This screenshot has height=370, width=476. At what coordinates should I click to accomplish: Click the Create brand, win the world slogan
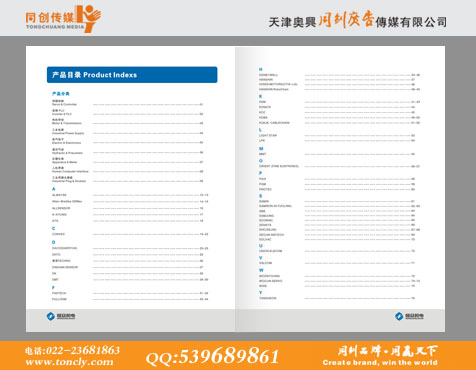[x=380, y=362]
